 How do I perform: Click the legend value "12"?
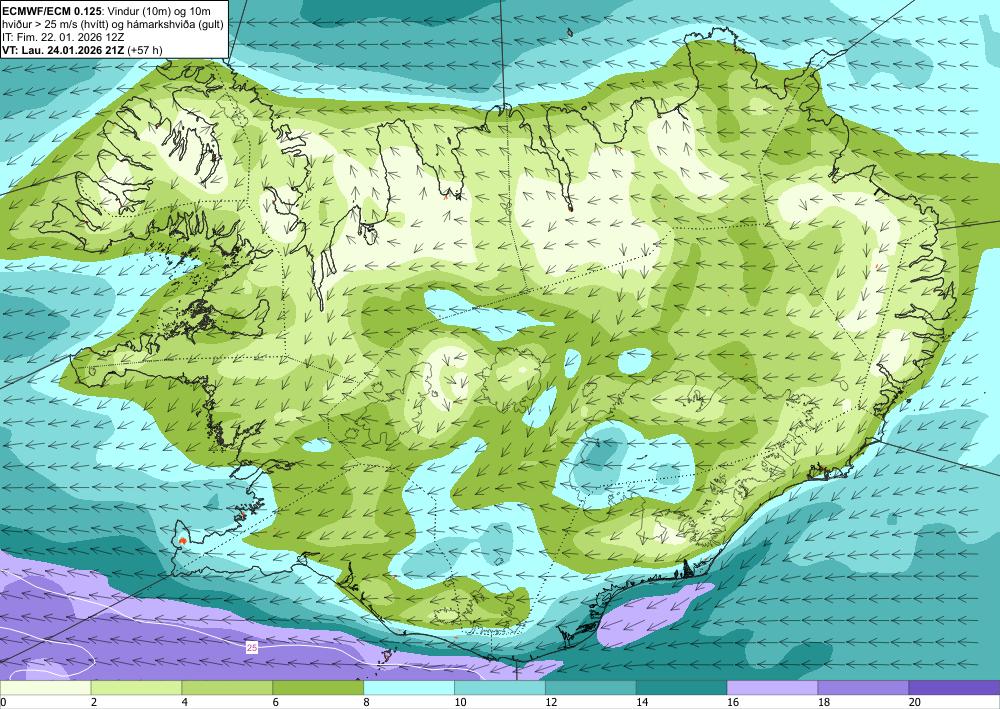pyautogui.click(x=551, y=702)
